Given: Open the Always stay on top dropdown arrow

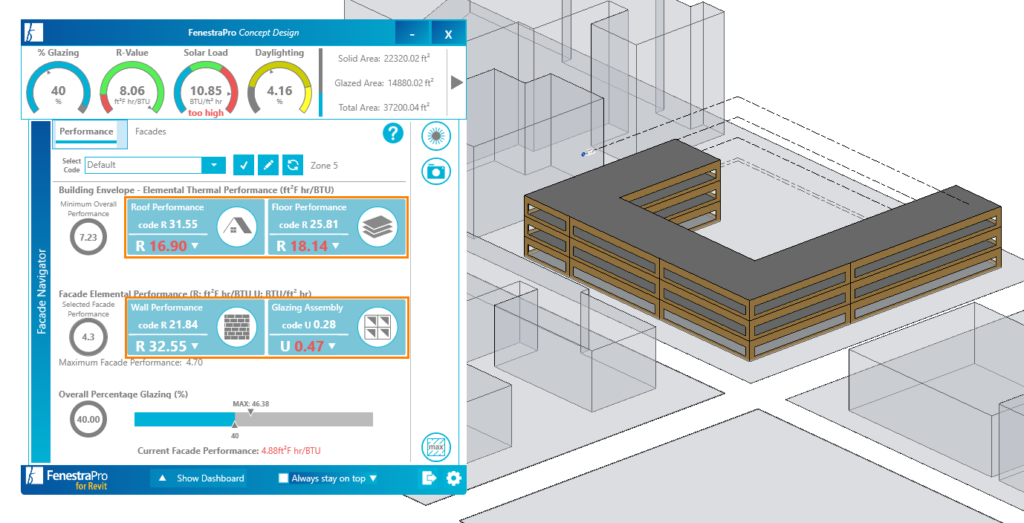Looking at the screenshot, I should (373, 478).
